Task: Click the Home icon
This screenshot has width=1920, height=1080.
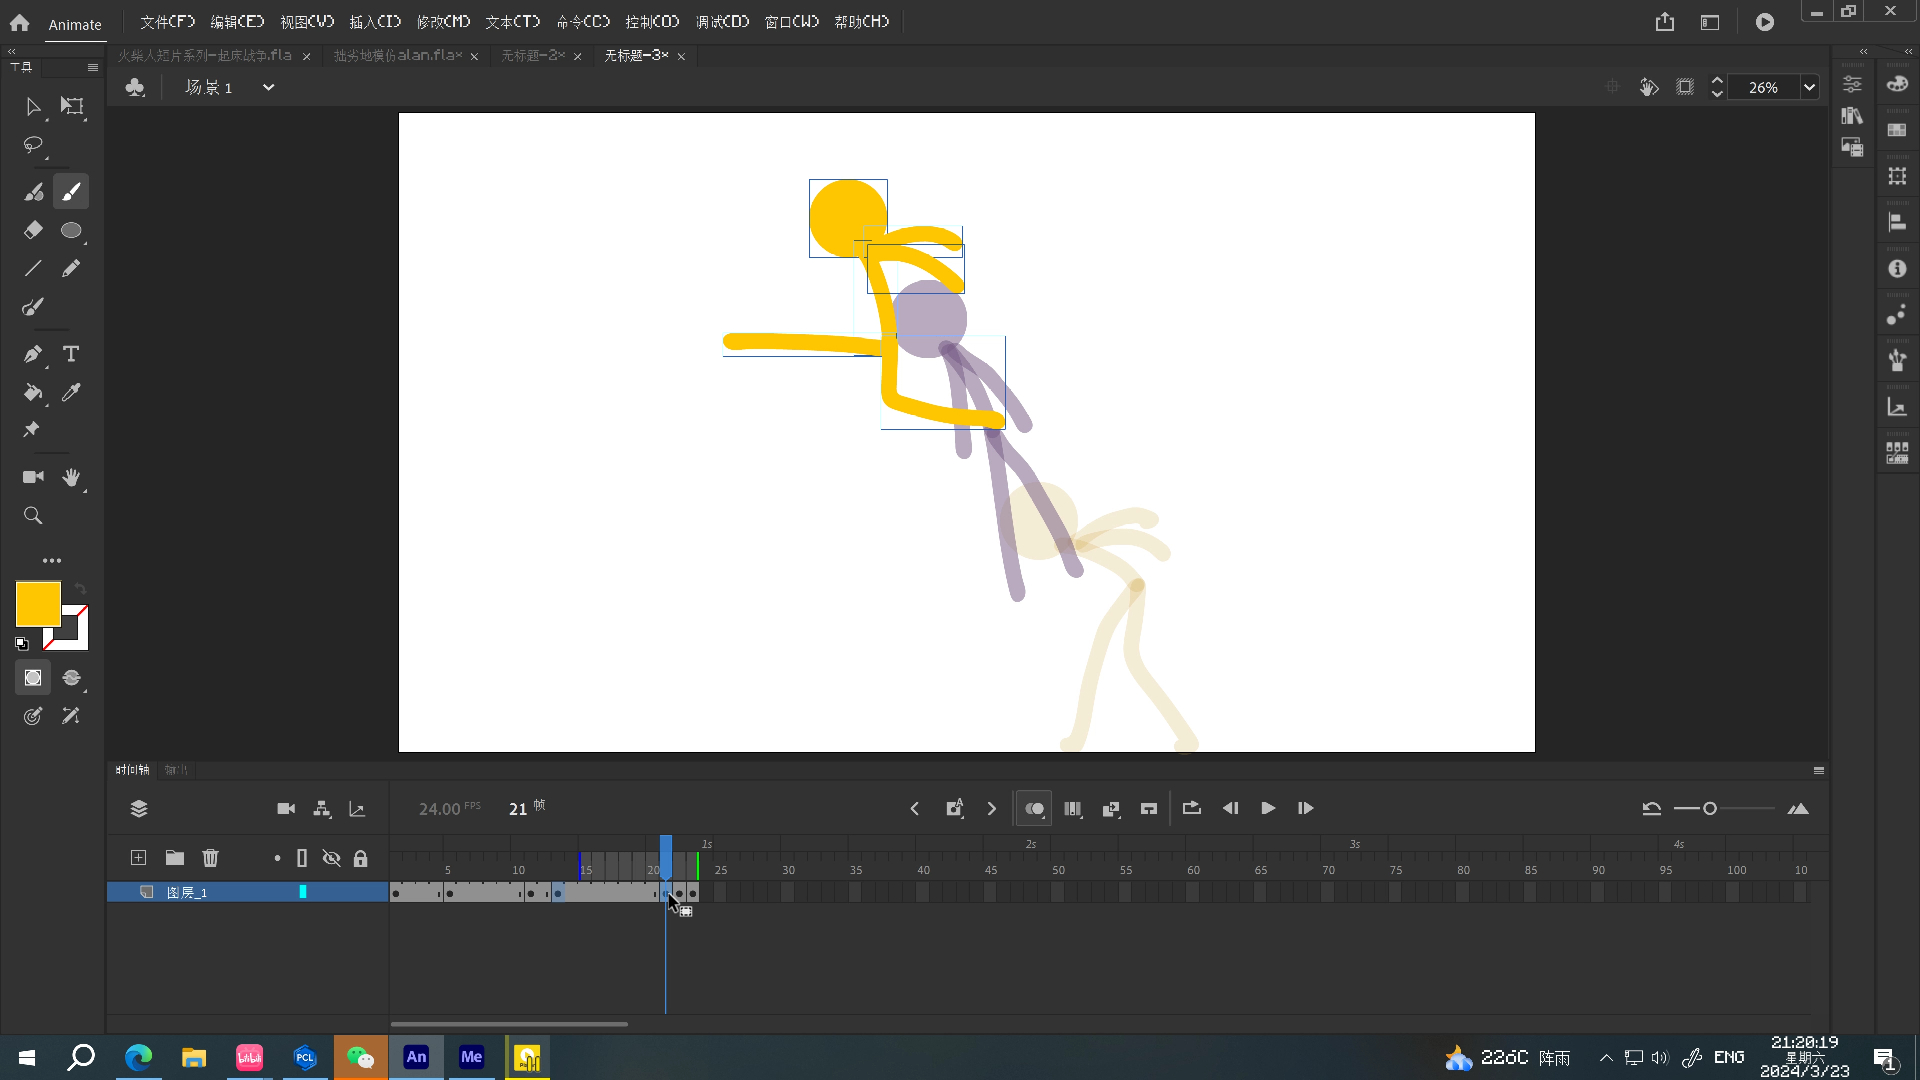Action: [19, 22]
